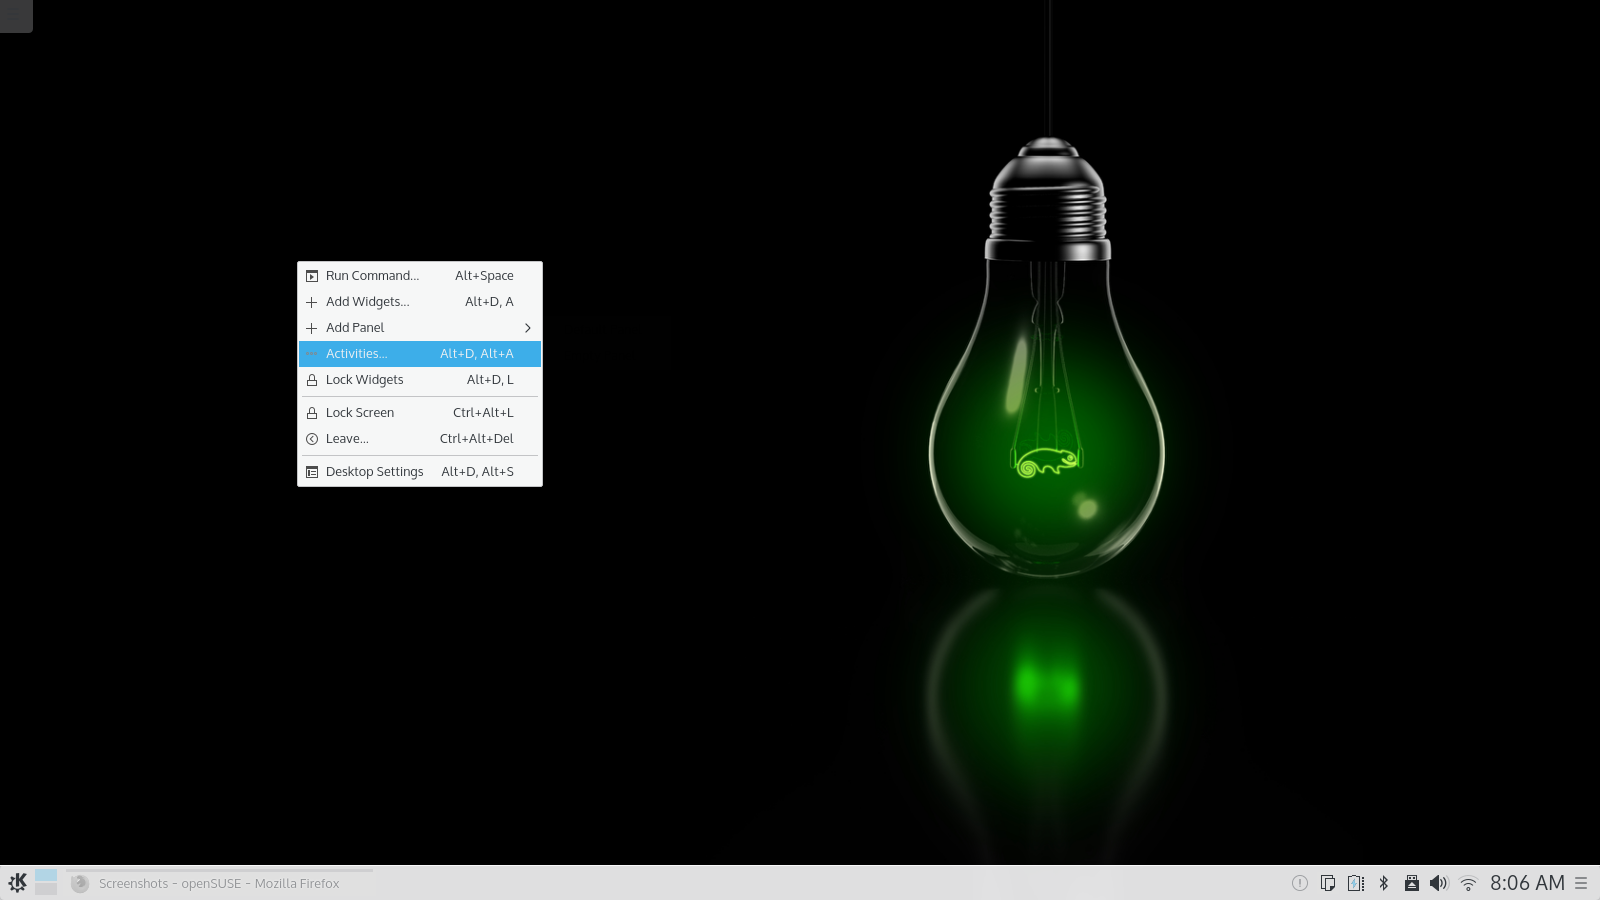Expand the Add Panel submenu arrow

527,328
